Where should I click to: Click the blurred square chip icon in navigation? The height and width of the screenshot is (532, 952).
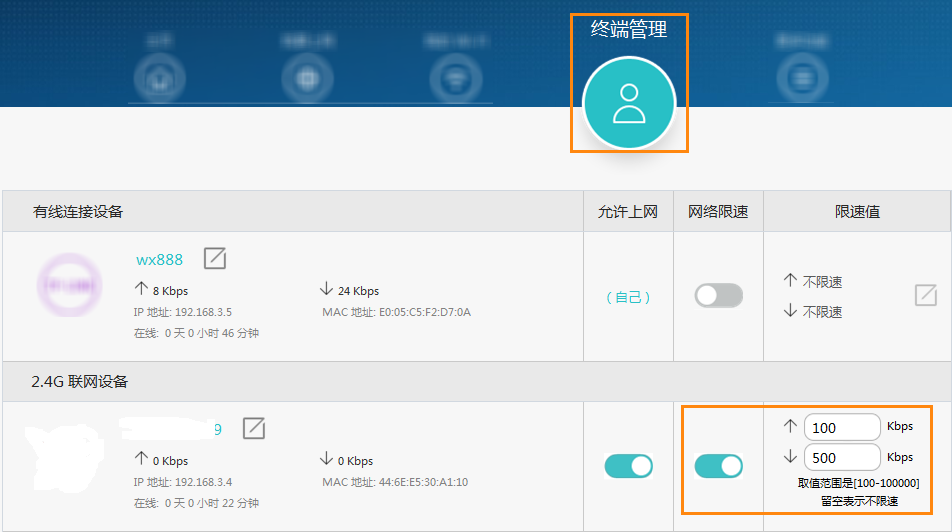click(x=305, y=76)
